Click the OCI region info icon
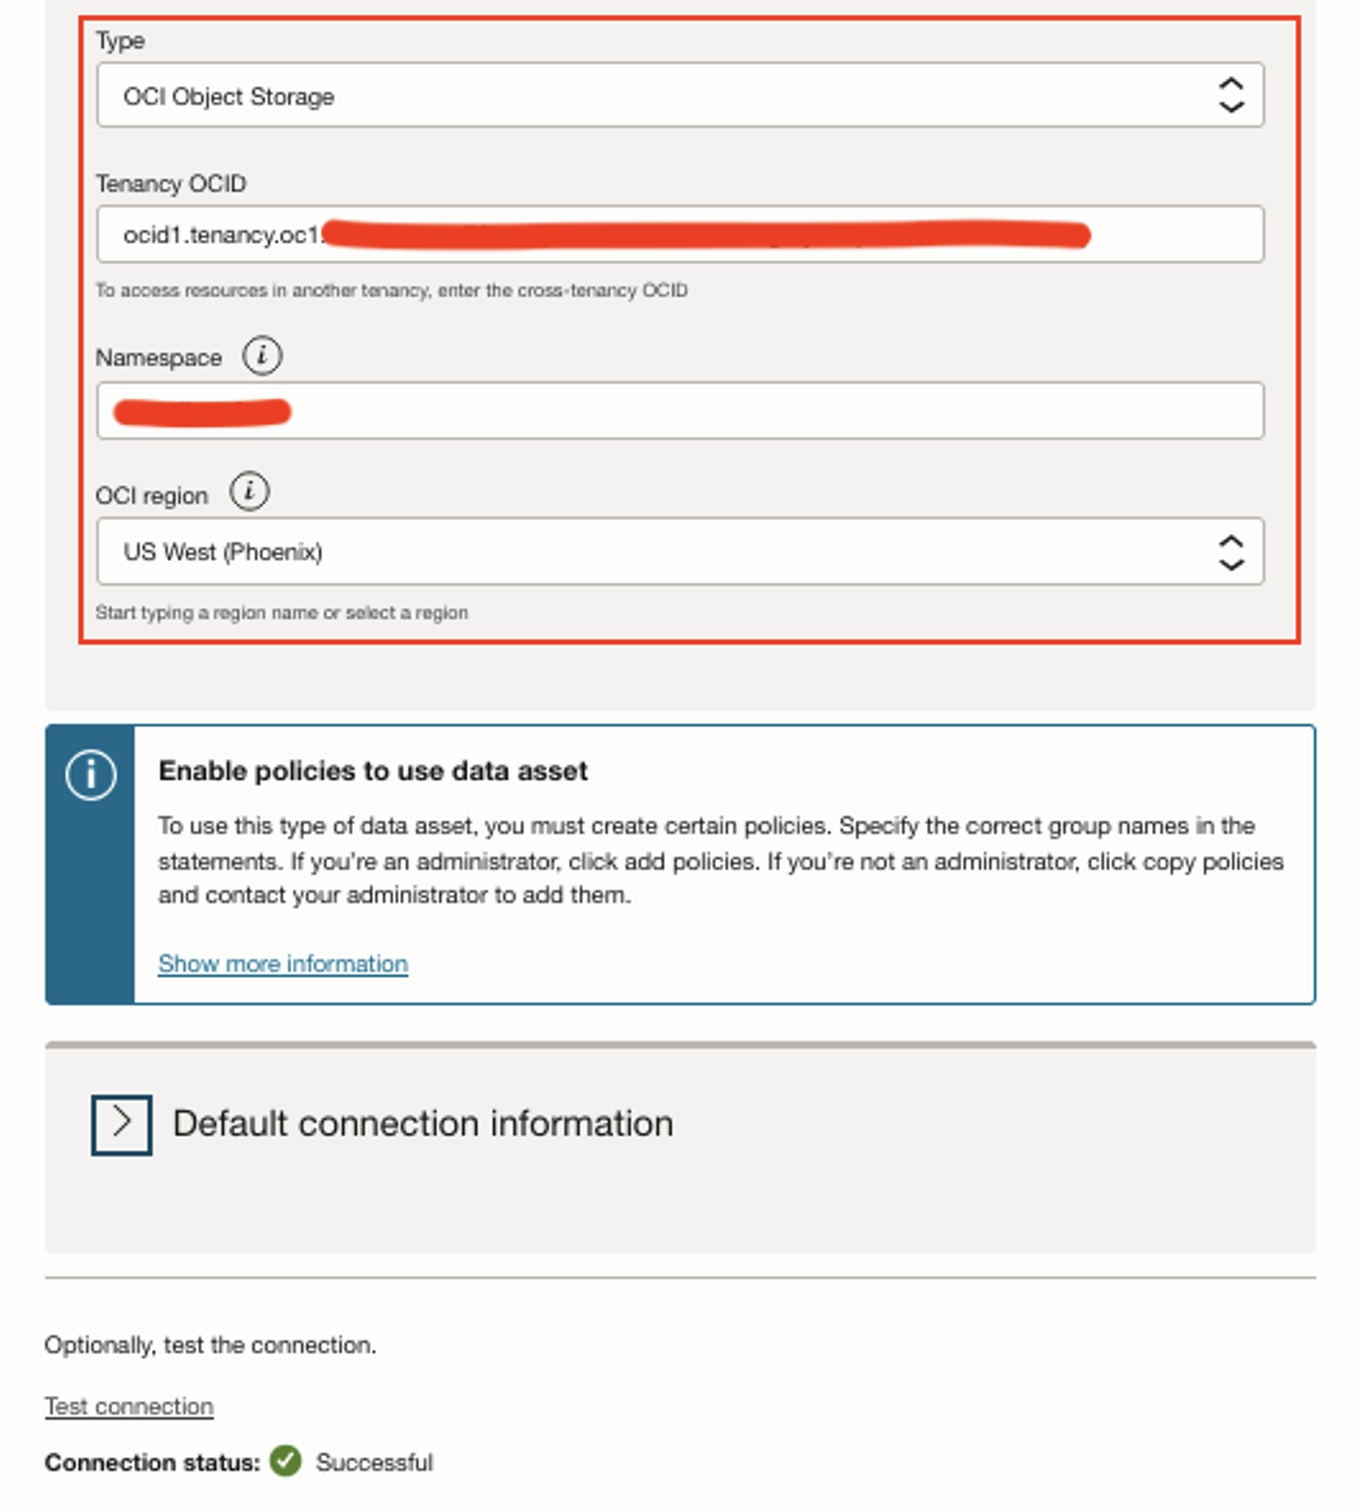The height and width of the screenshot is (1510, 1362). (x=249, y=492)
